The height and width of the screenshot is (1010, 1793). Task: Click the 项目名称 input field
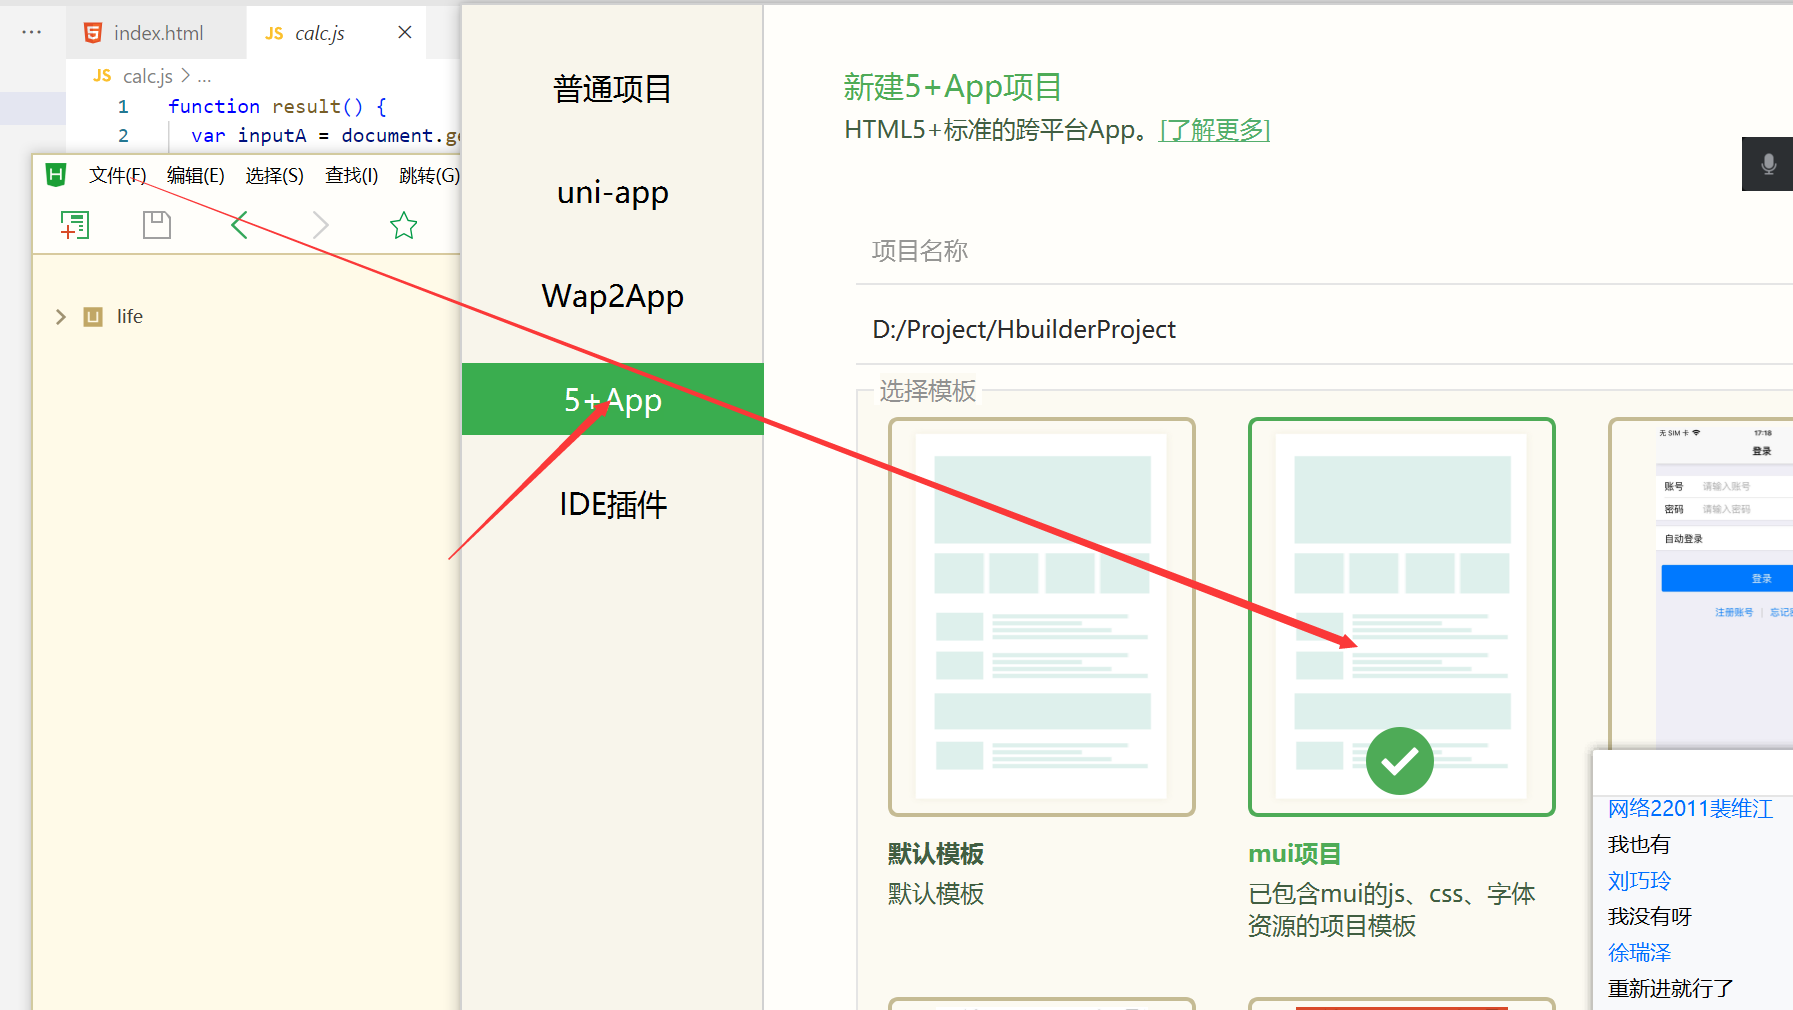click(1324, 251)
